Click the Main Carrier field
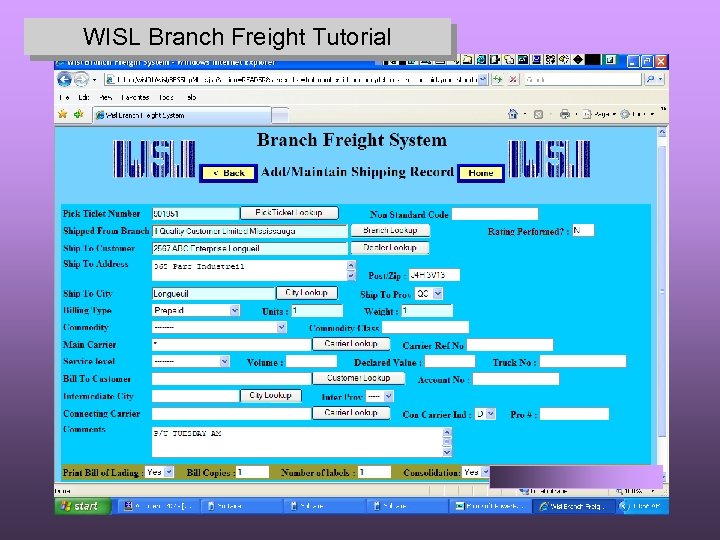The image size is (720, 540). pyautogui.click(x=231, y=344)
